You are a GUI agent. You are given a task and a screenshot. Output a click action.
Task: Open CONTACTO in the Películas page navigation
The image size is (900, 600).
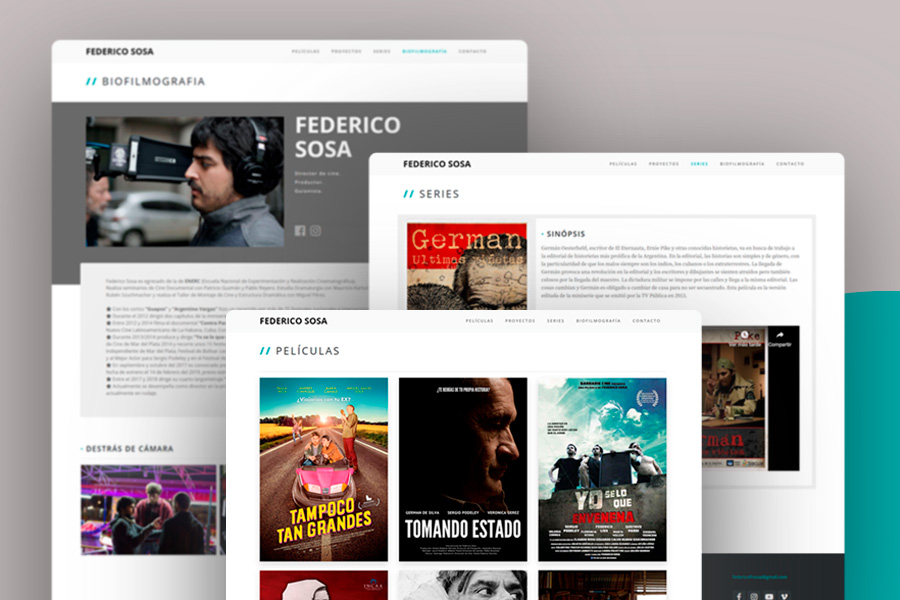(x=646, y=321)
